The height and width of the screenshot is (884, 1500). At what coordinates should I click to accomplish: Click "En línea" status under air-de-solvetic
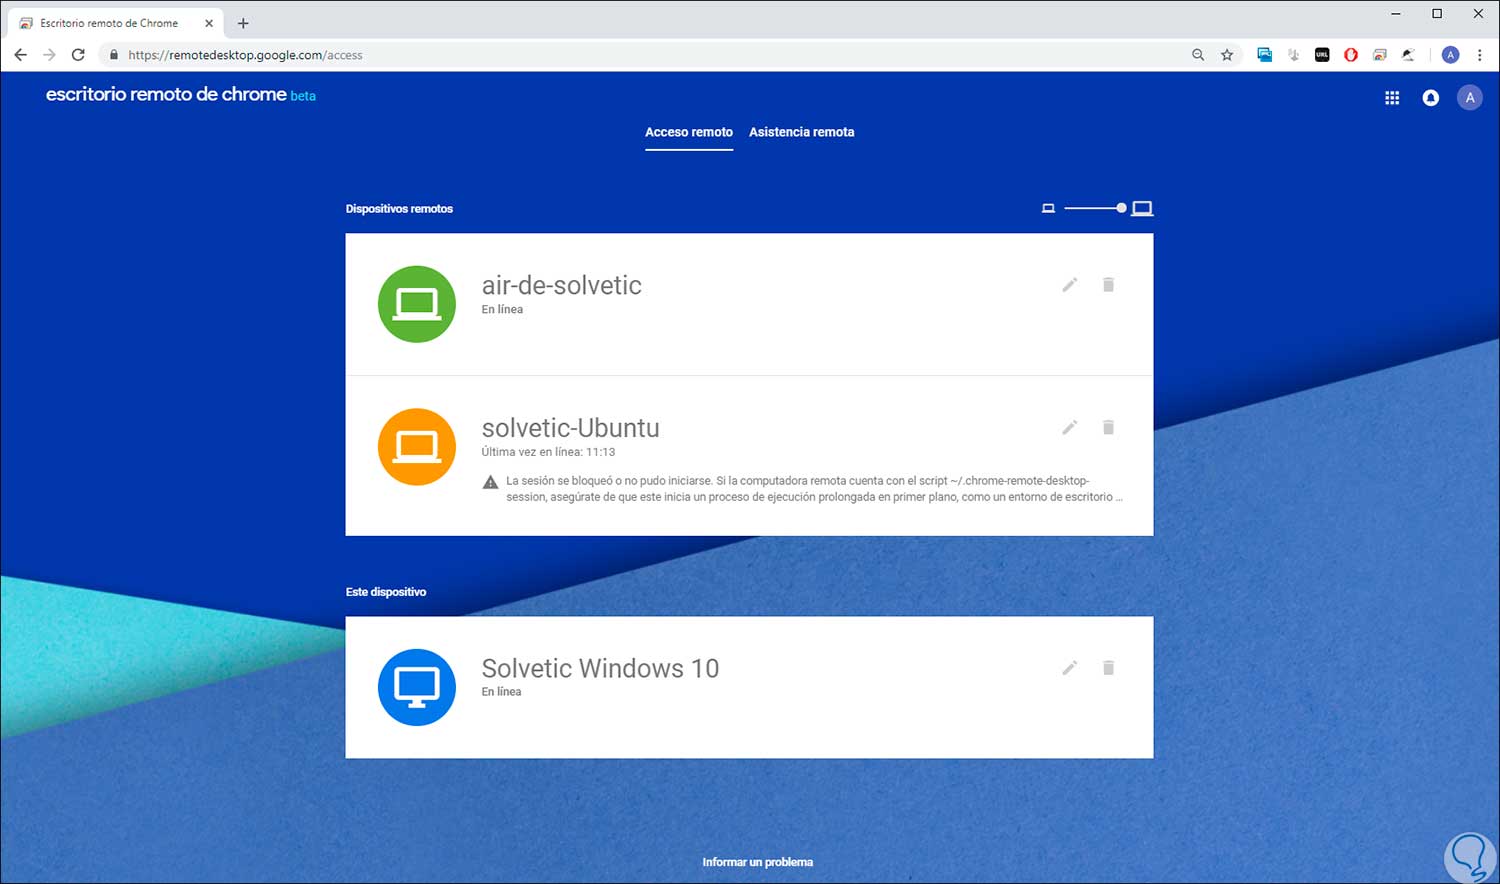[x=502, y=309]
